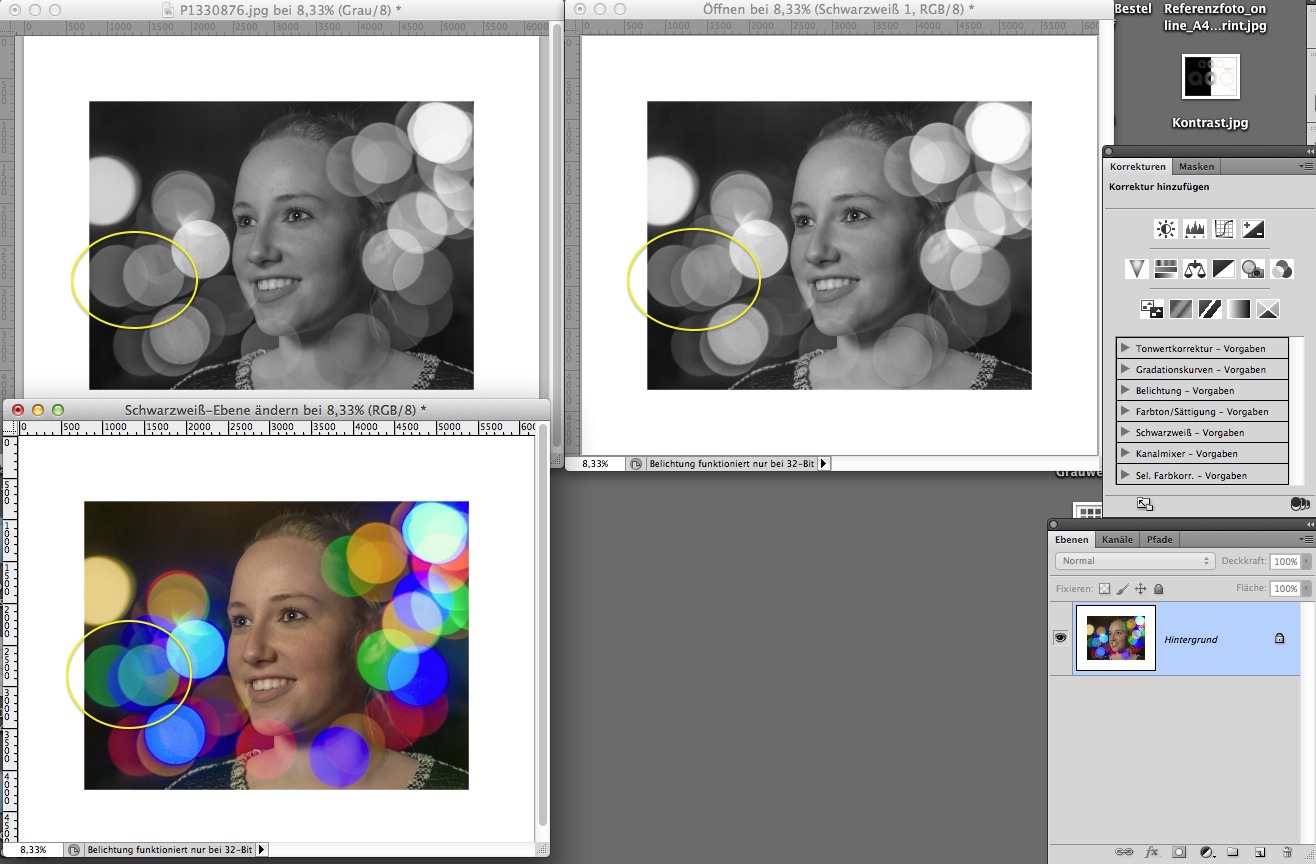This screenshot has height=864, width=1316.
Task: Expand Kanalmixer – Vorgaben presets
Action: (x=1125, y=453)
